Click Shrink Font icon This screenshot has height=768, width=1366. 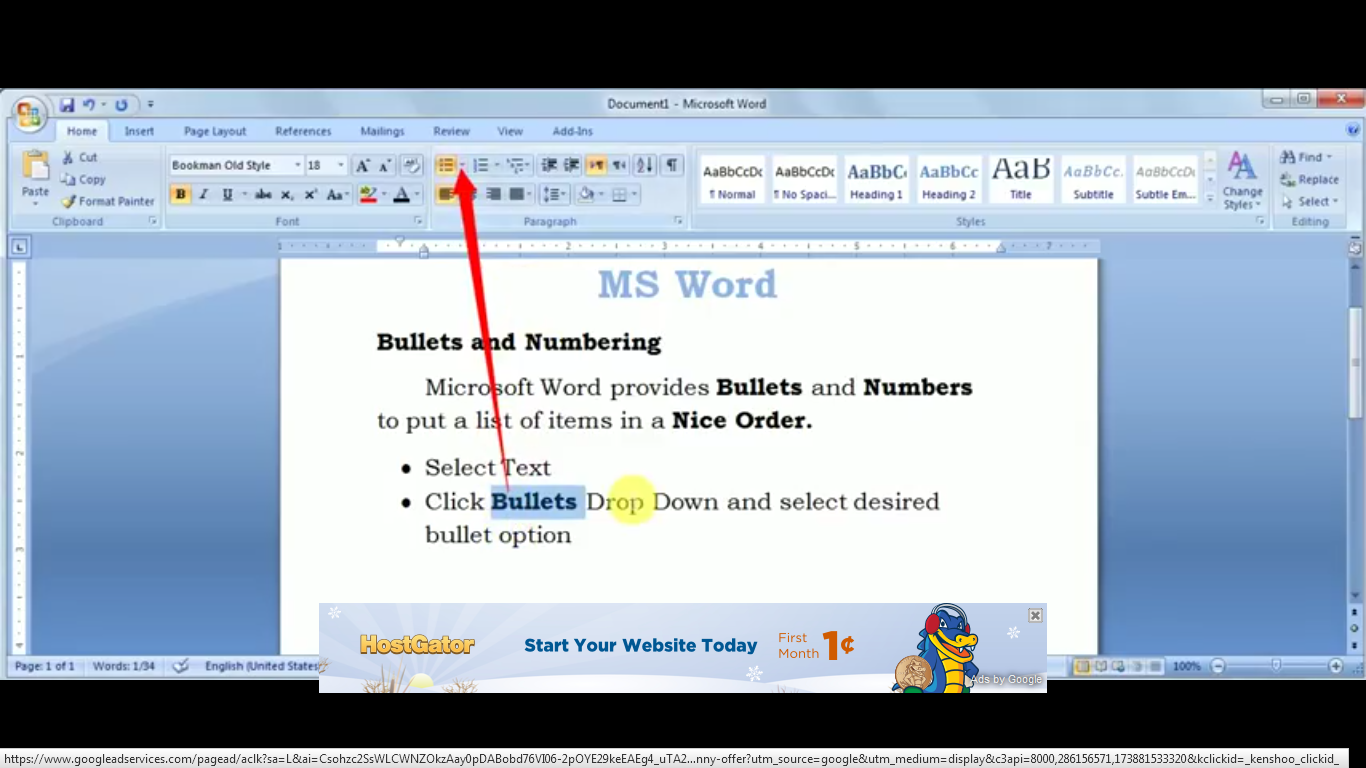(385, 165)
